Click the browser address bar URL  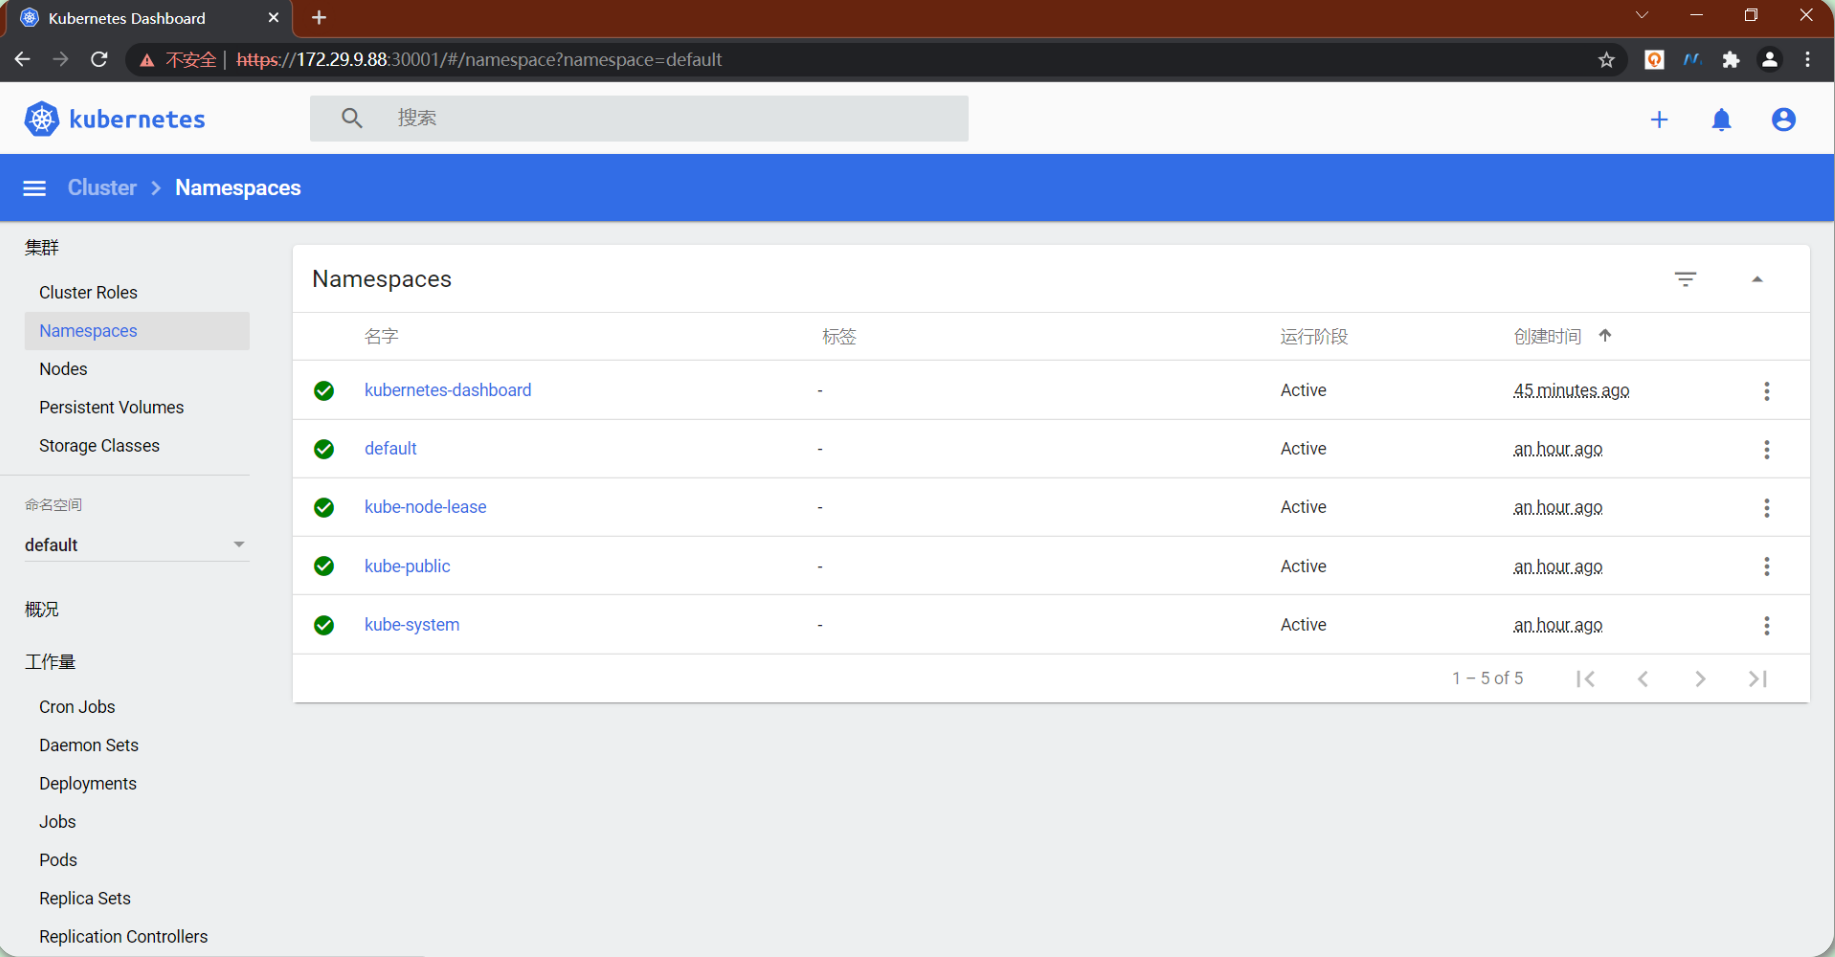click(x=479, y=60)
